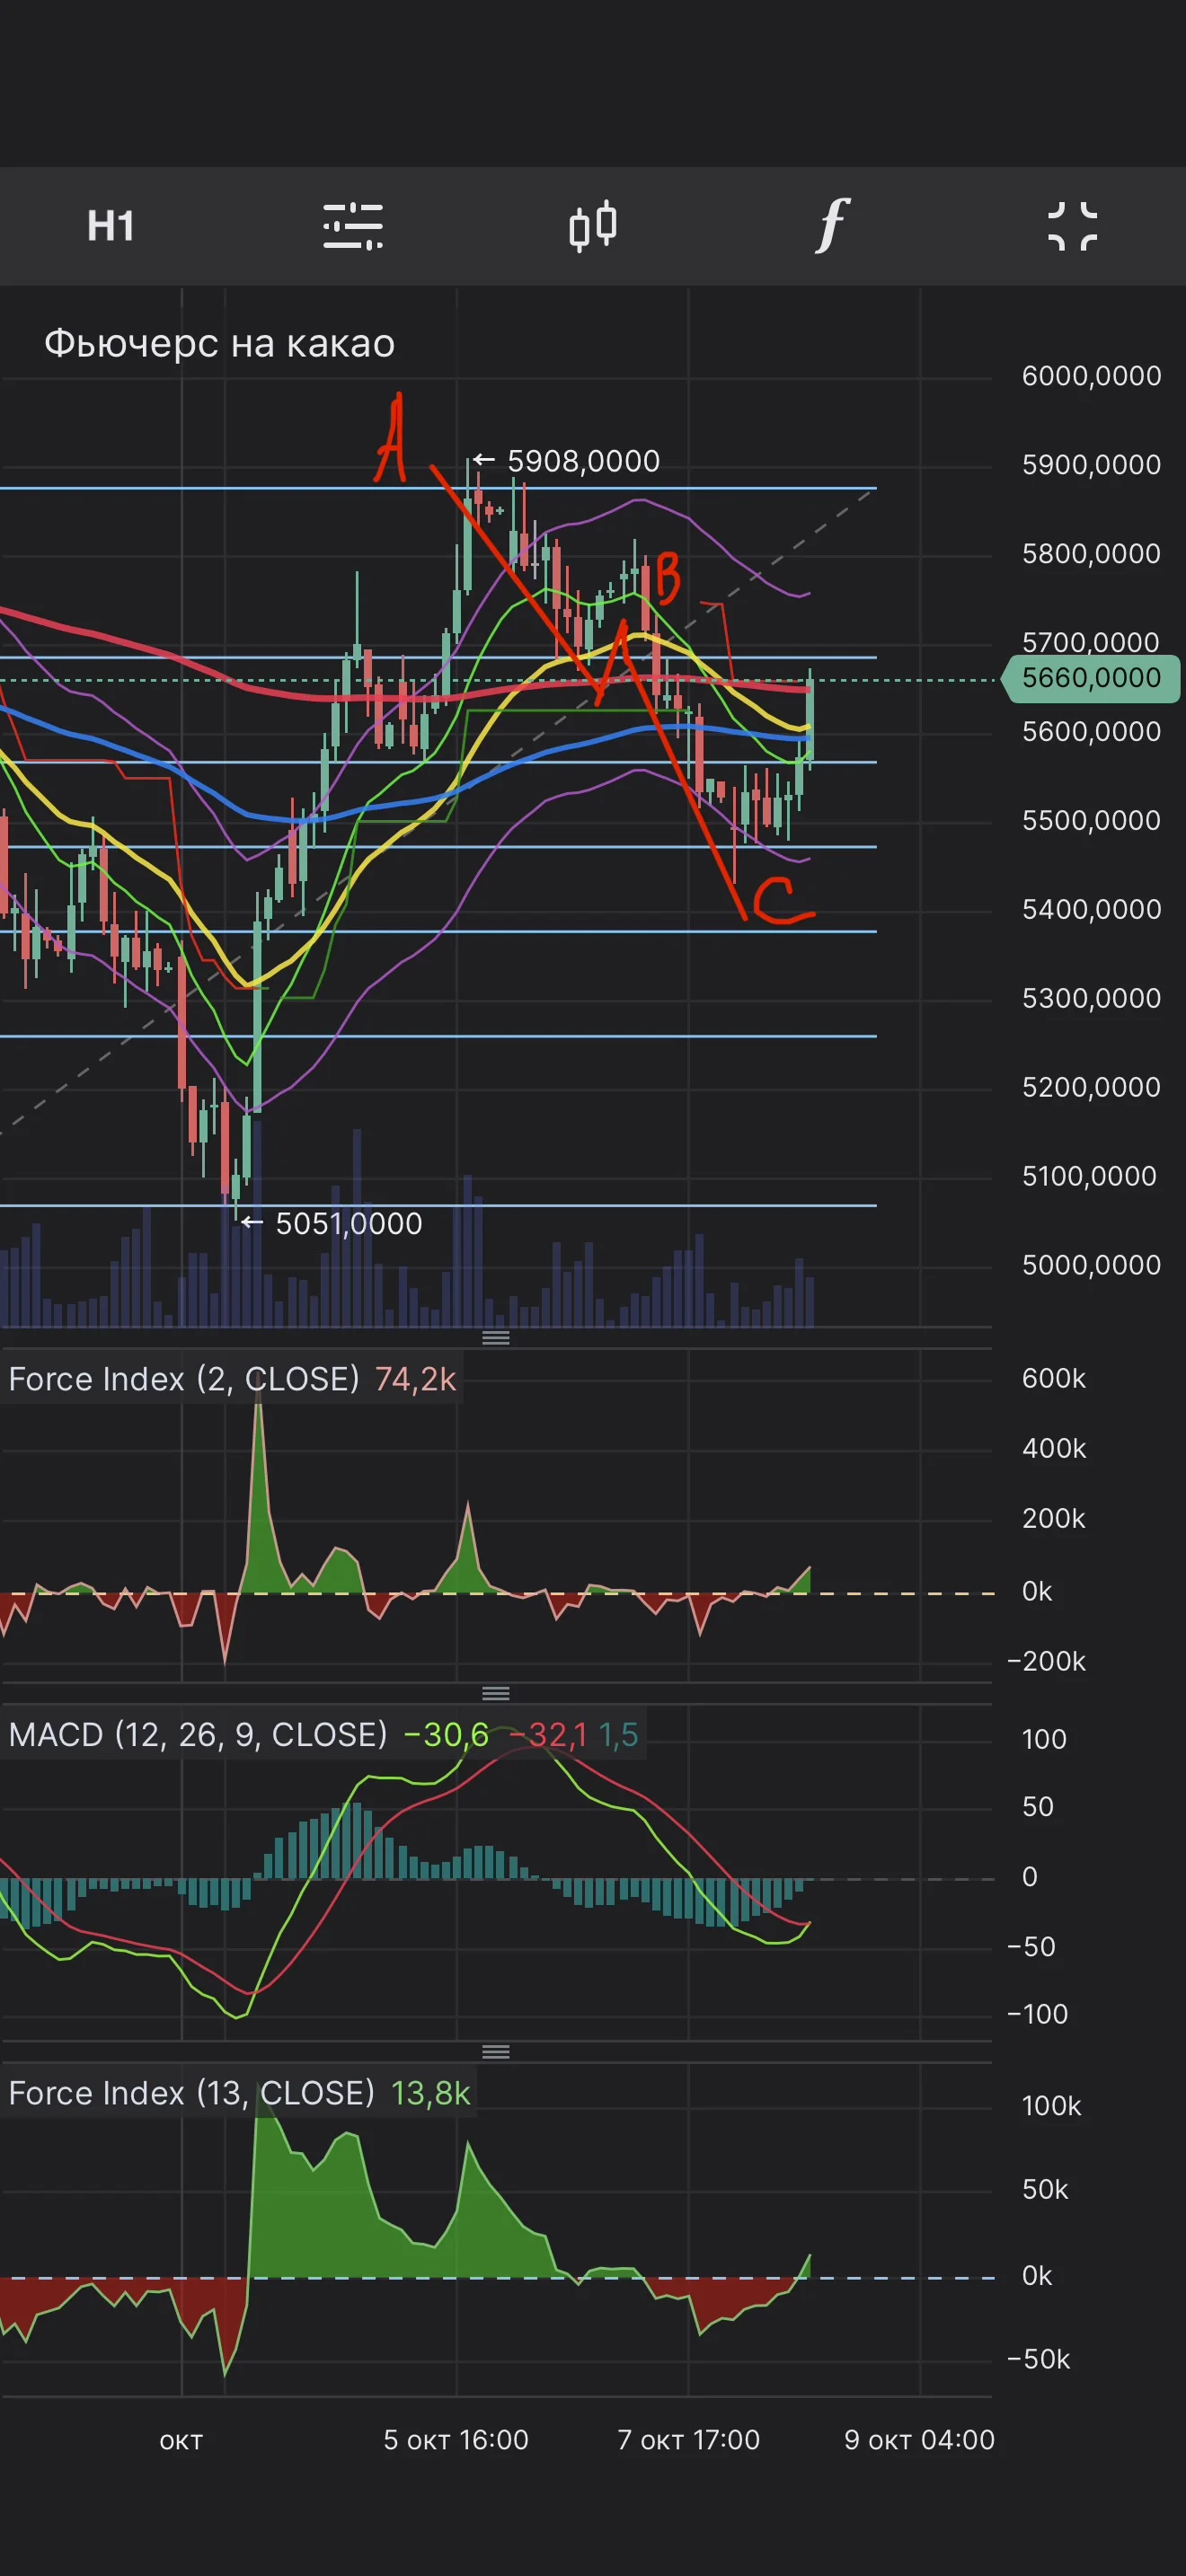Grab the resize handle above Force Index (13) pane
Image resolution: width=1186 pixels, height=2576 pixels.
click(x=496, y=2052)
